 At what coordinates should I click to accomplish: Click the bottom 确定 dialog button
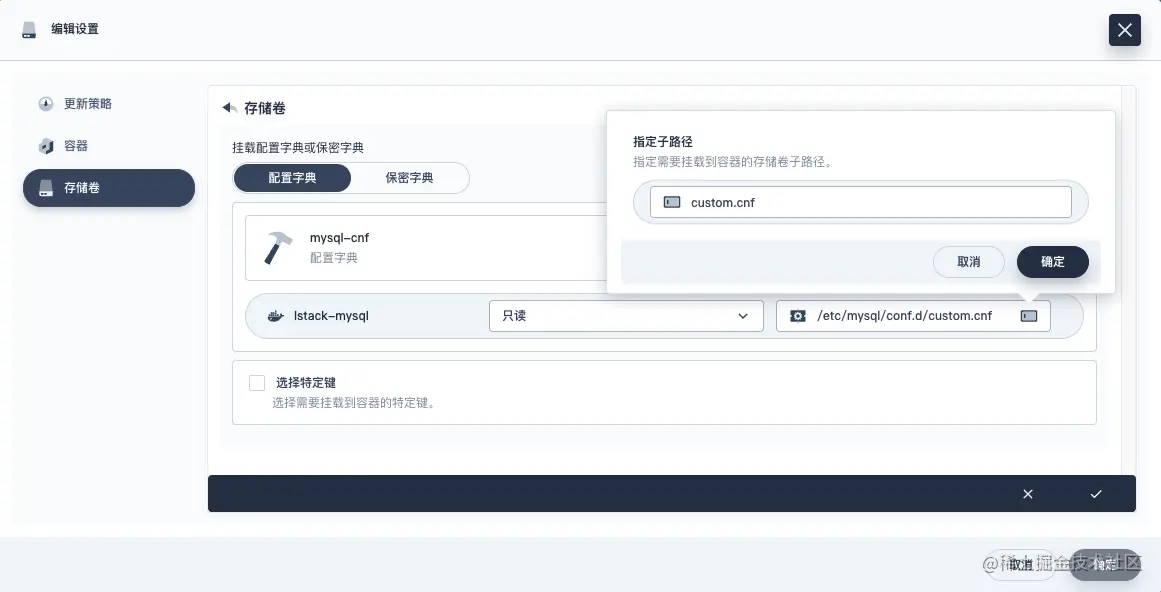(1105, 565)
